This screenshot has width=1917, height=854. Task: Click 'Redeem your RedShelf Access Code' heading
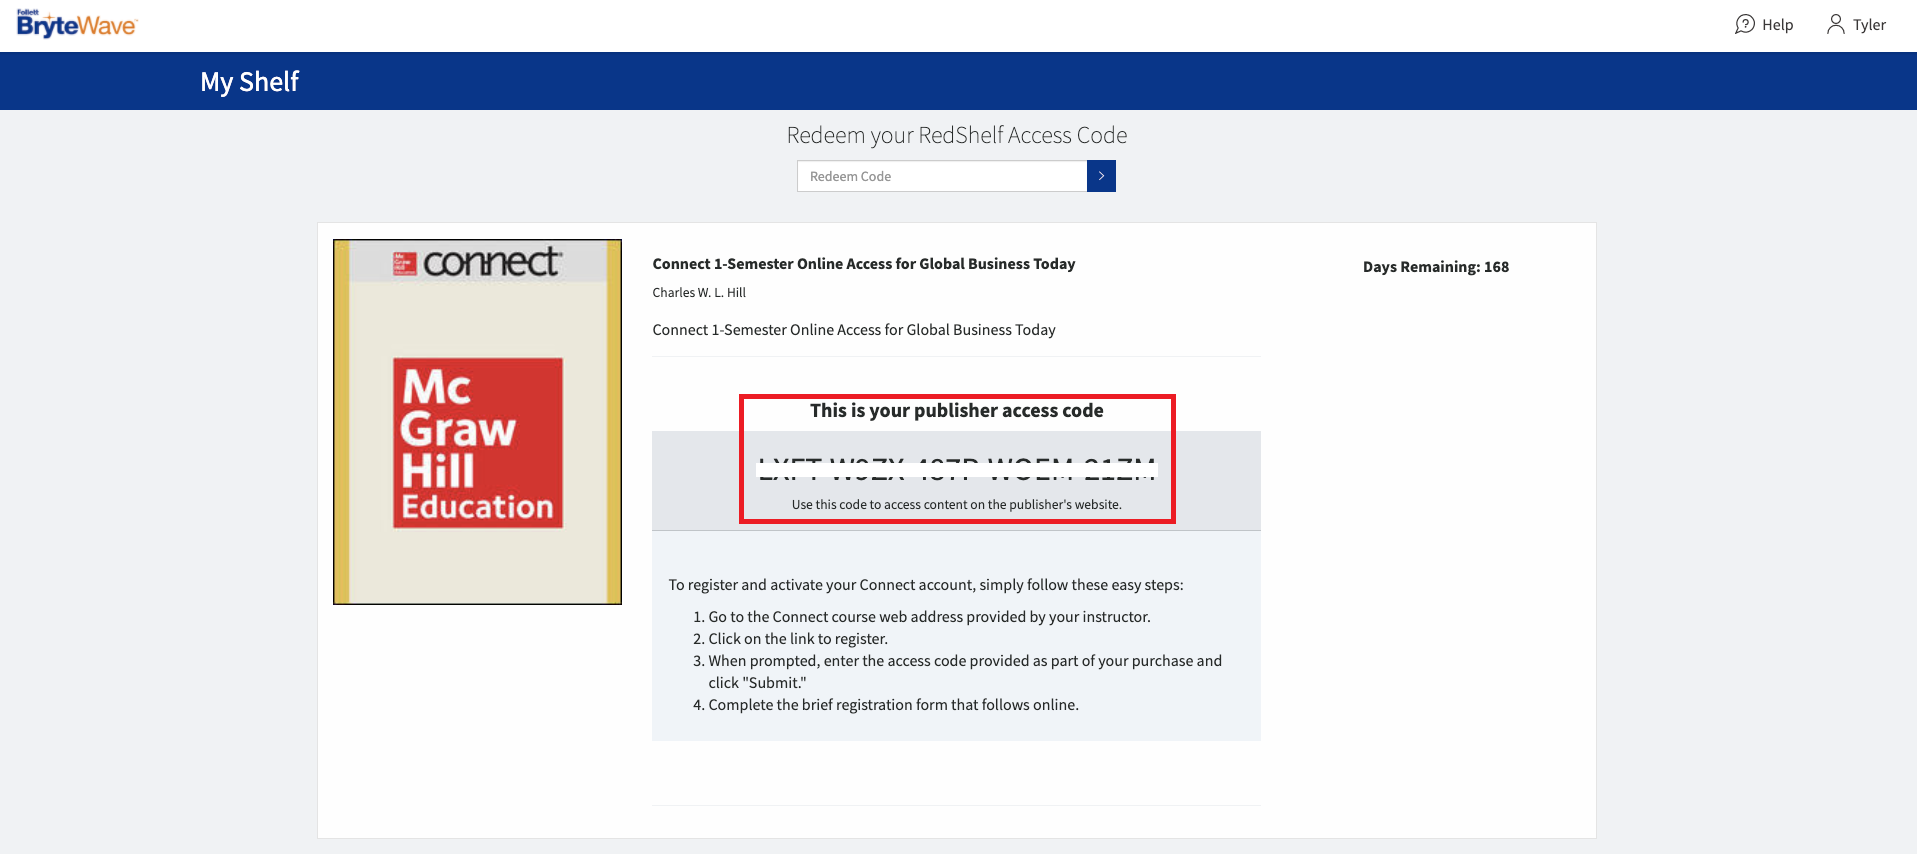coord(957,135)
